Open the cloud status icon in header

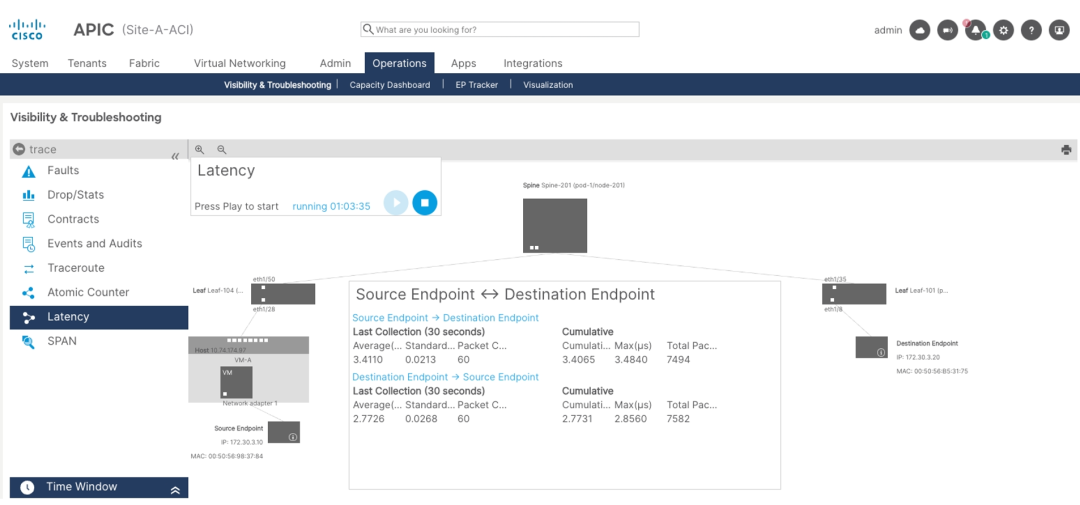920,30
